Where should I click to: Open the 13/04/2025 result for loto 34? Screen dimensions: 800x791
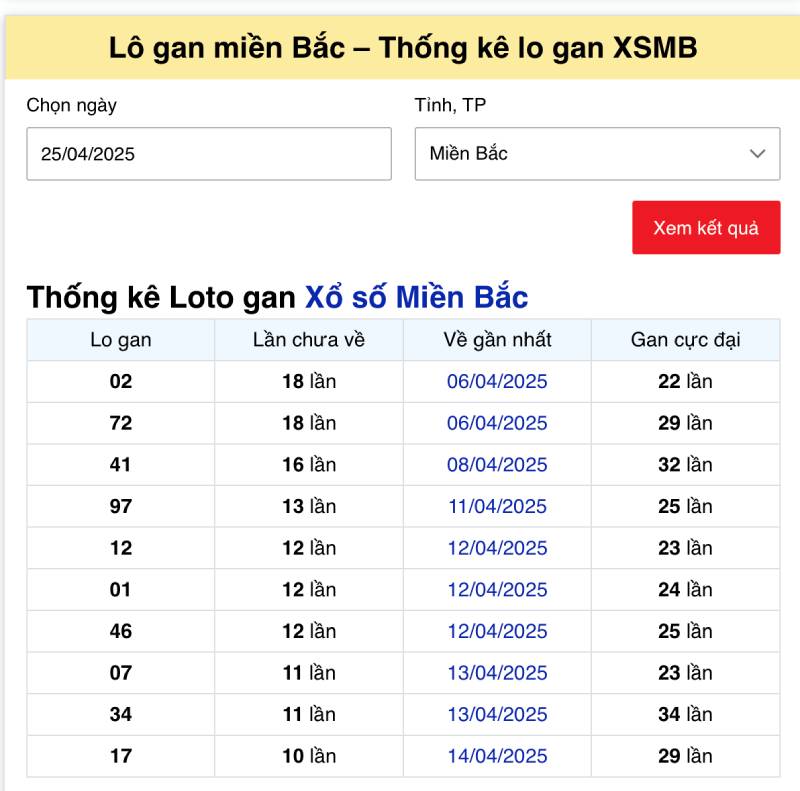click(497, 714)
